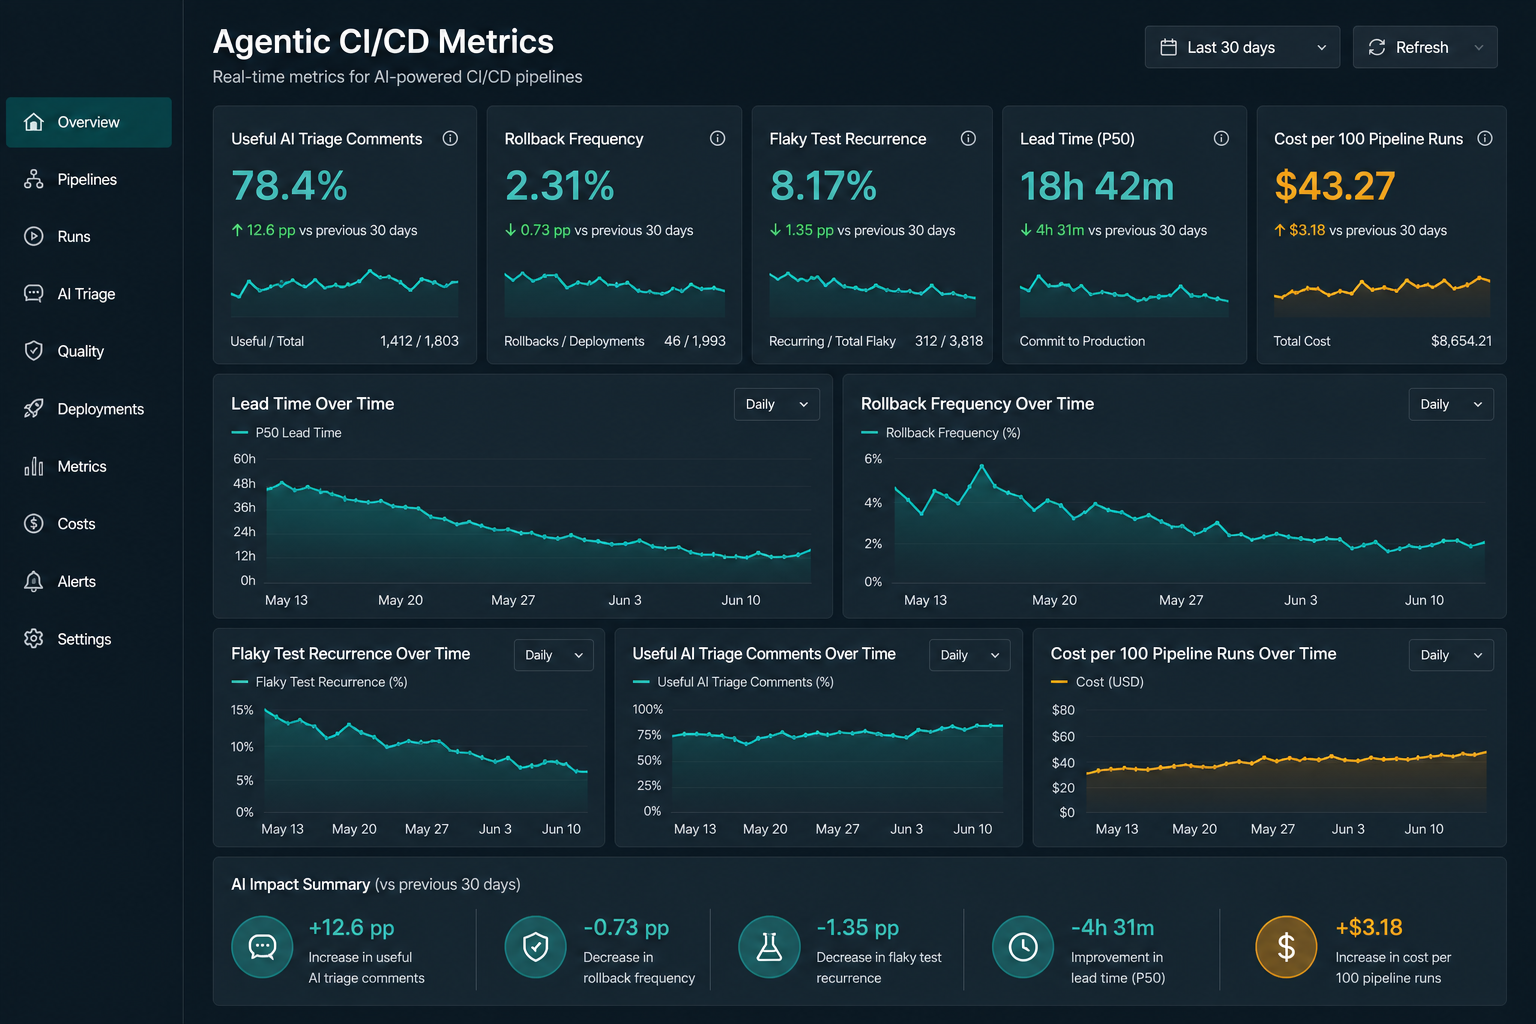Image resolution: width=1536 pixels, height=1024 pixels.
Task: Click the Deployments rocket icon
Action: 34,409
